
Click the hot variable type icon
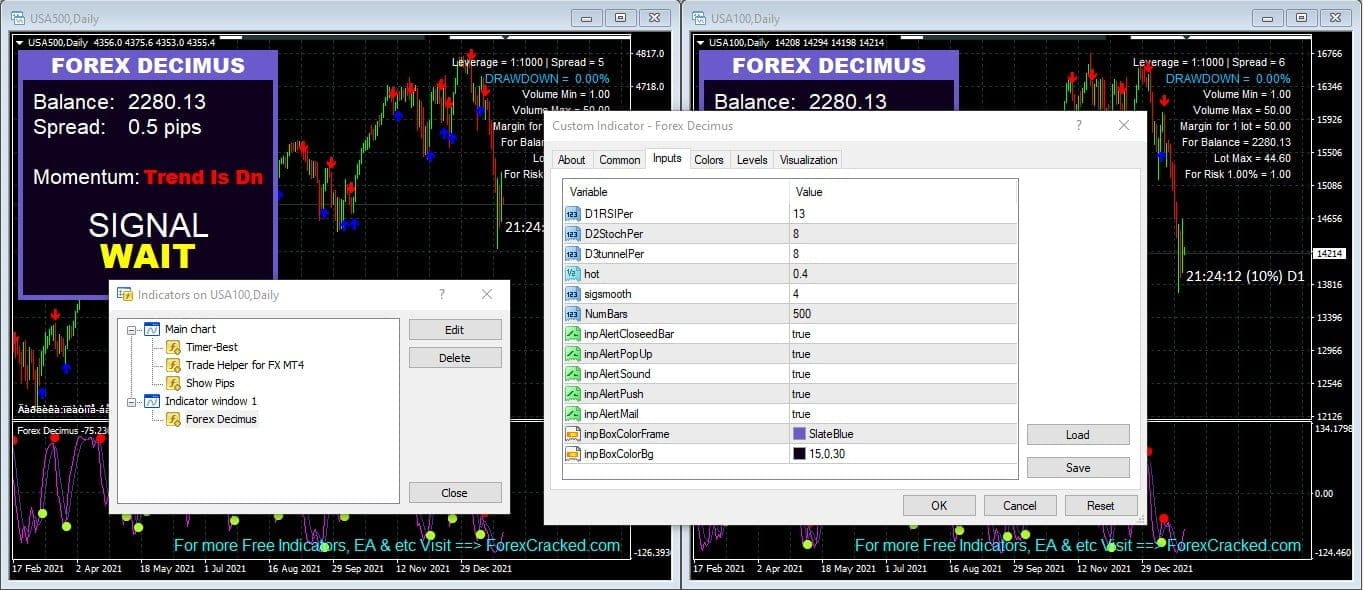(x=573, y=274)
